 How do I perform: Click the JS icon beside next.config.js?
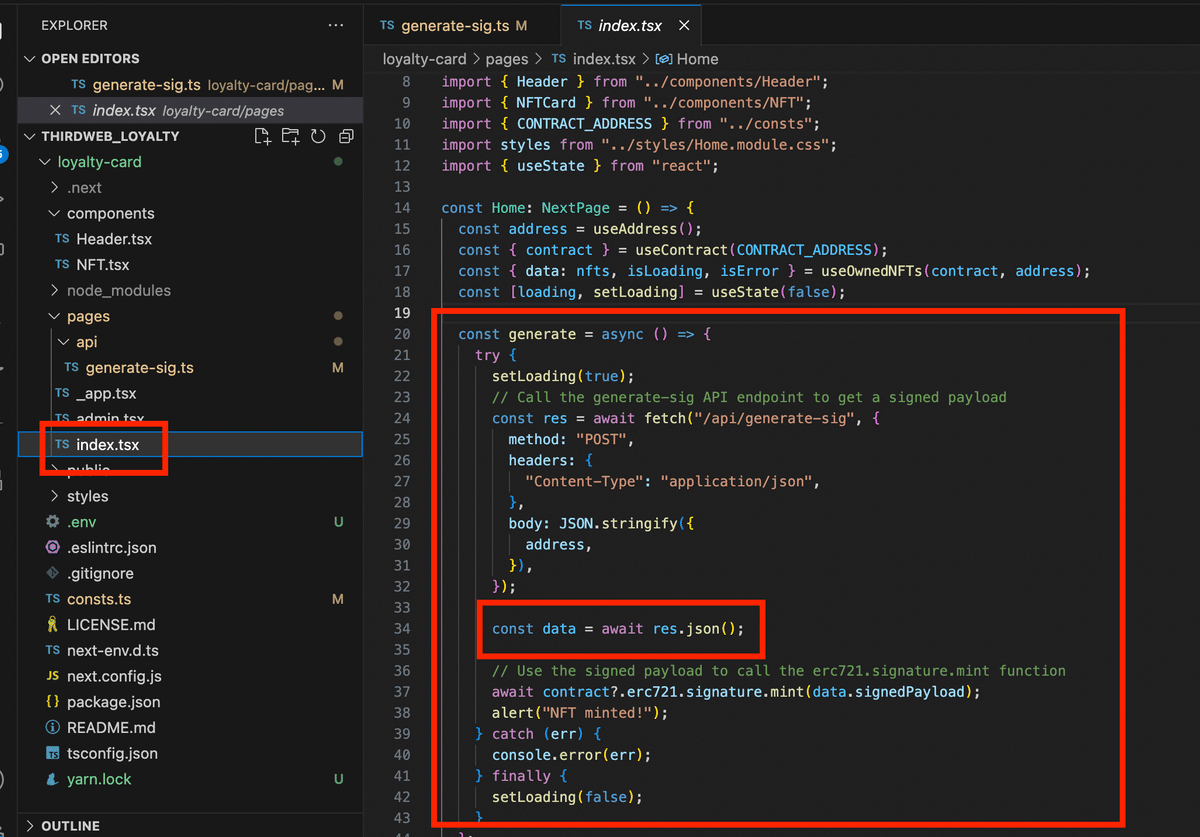click(53, 677)
